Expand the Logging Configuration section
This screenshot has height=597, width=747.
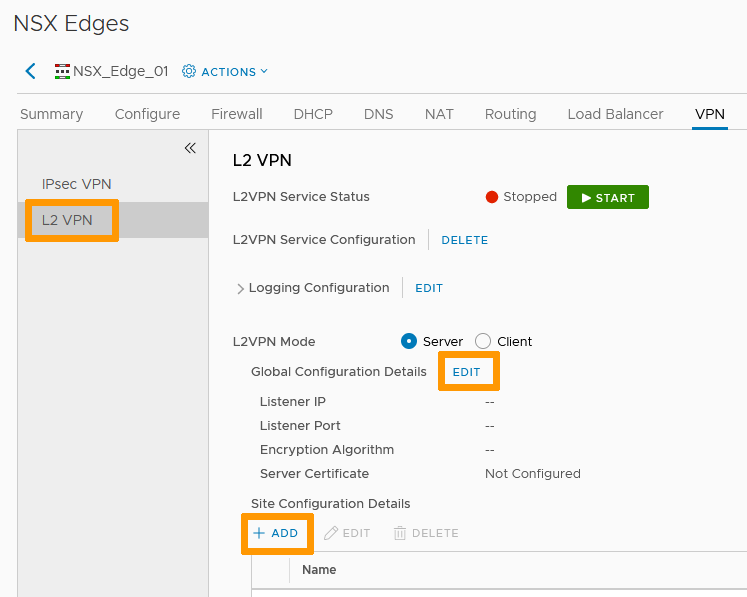pyautogui.click(x=240, y=289)
